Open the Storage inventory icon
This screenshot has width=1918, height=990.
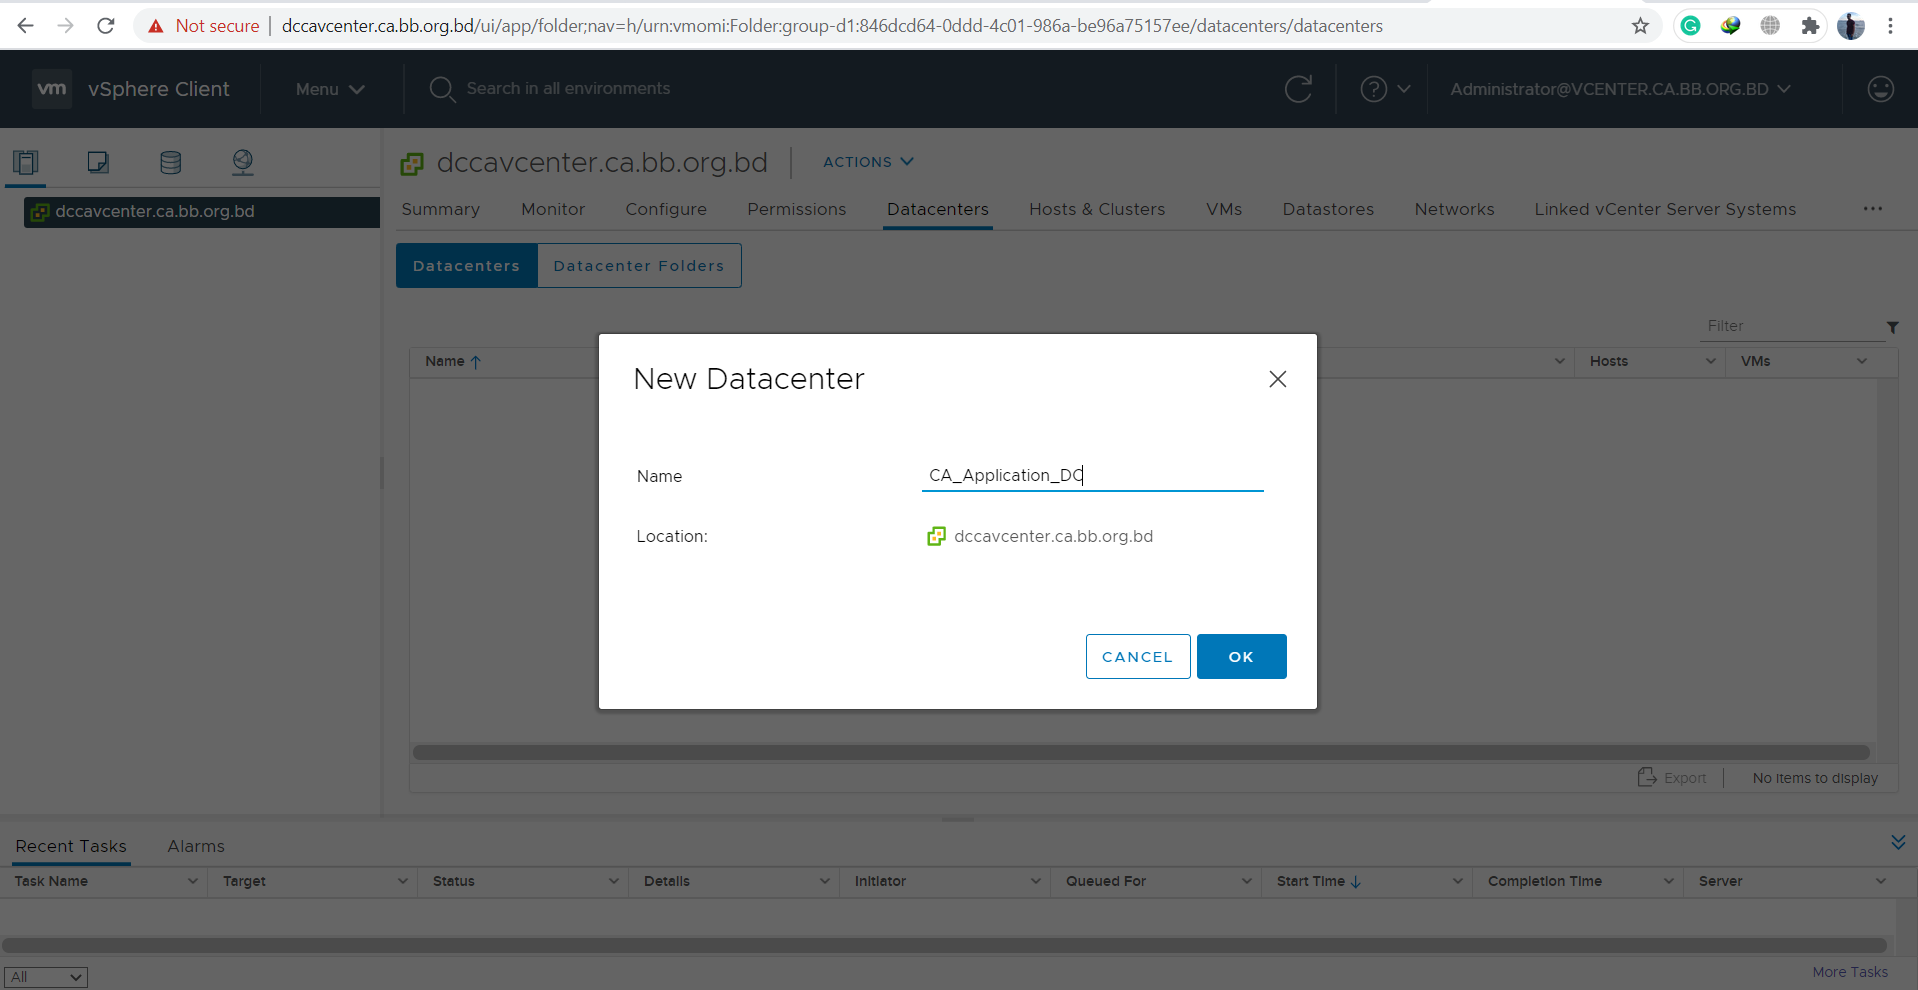(171, 162)
